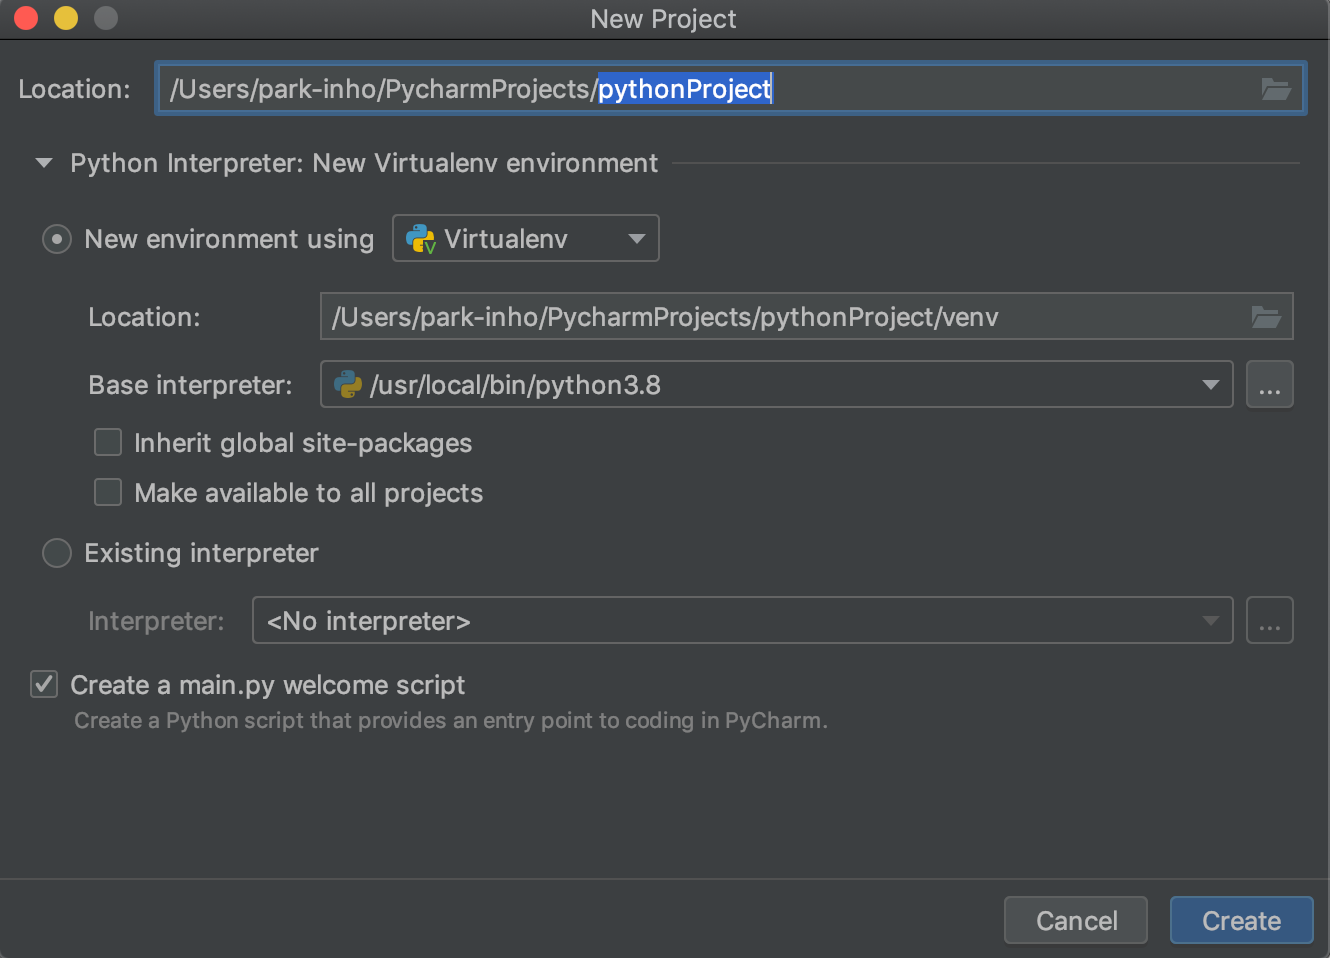Click the Cancel button

click(1076, 920)
